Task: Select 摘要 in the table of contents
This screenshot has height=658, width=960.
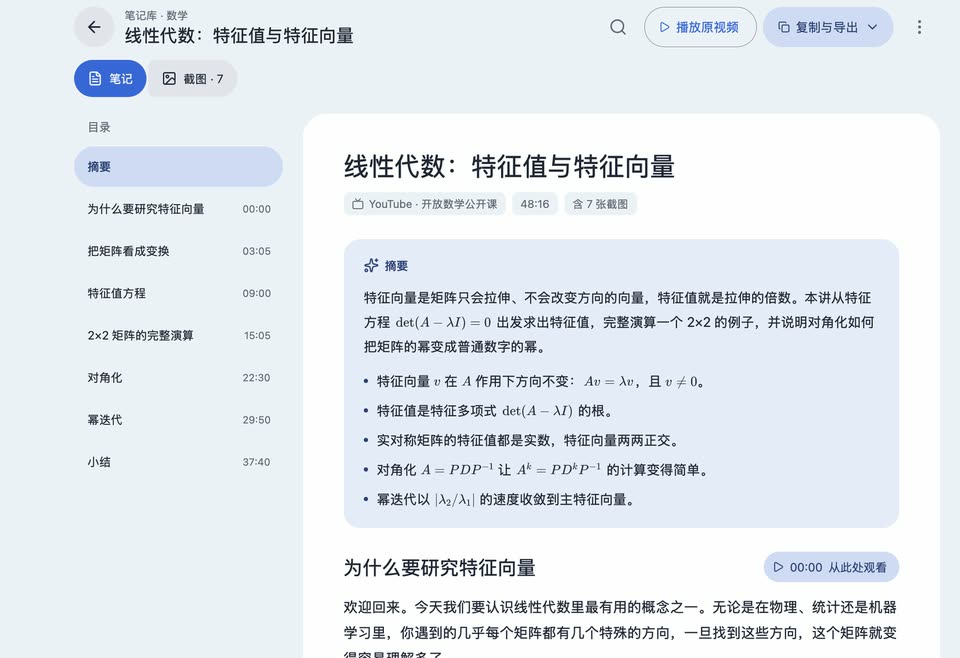Action: coord(178,166)
